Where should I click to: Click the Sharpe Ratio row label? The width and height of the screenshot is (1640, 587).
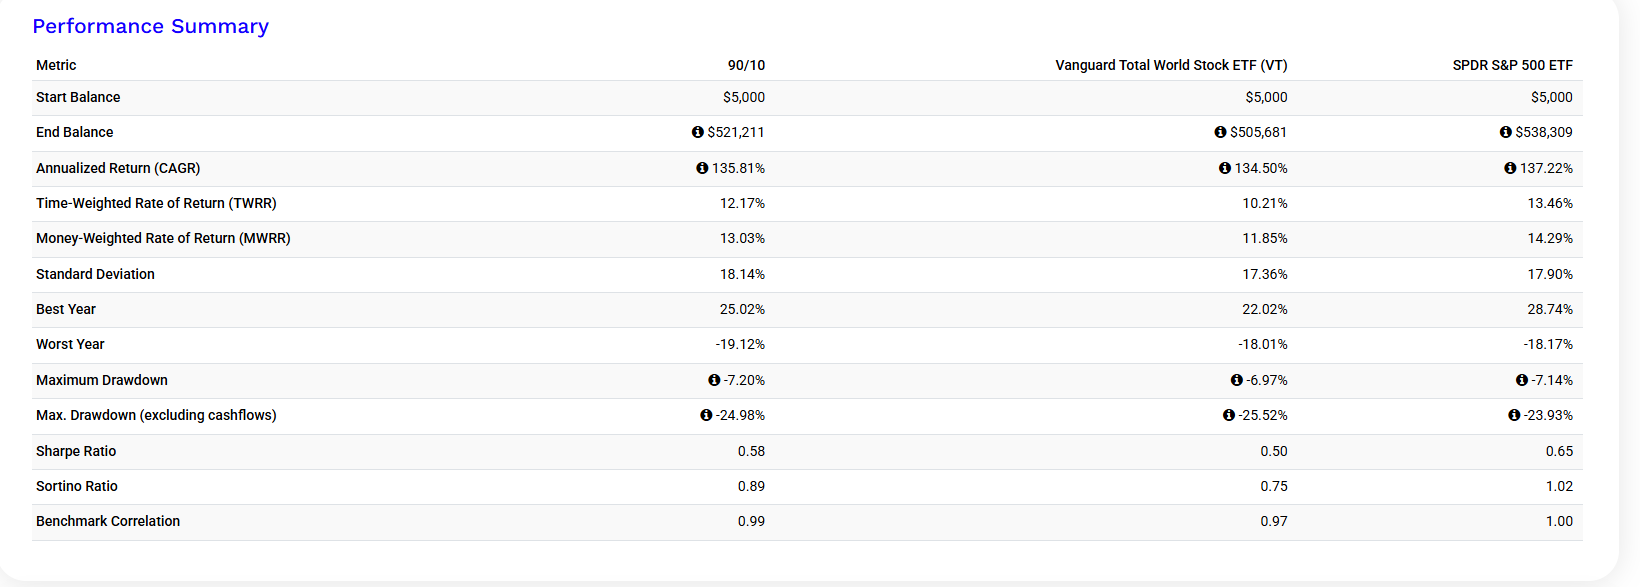[x=76, y=451]
